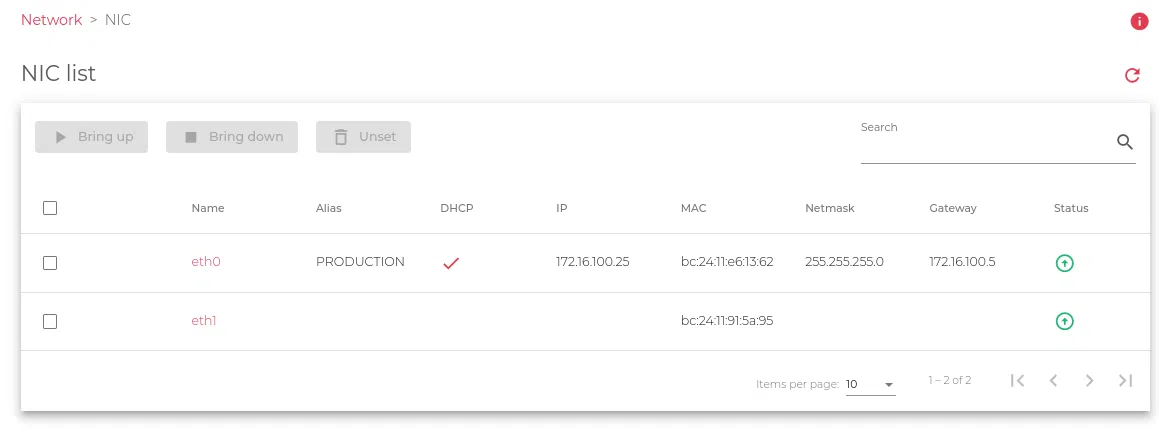This screenshot has height=431, width=1159.
Task: Go to the next page
Action: [1090, 380]
